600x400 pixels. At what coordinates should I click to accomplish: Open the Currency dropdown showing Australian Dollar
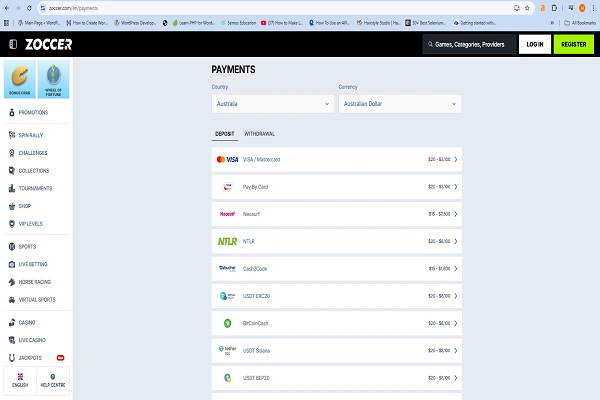tap(399, 104)
